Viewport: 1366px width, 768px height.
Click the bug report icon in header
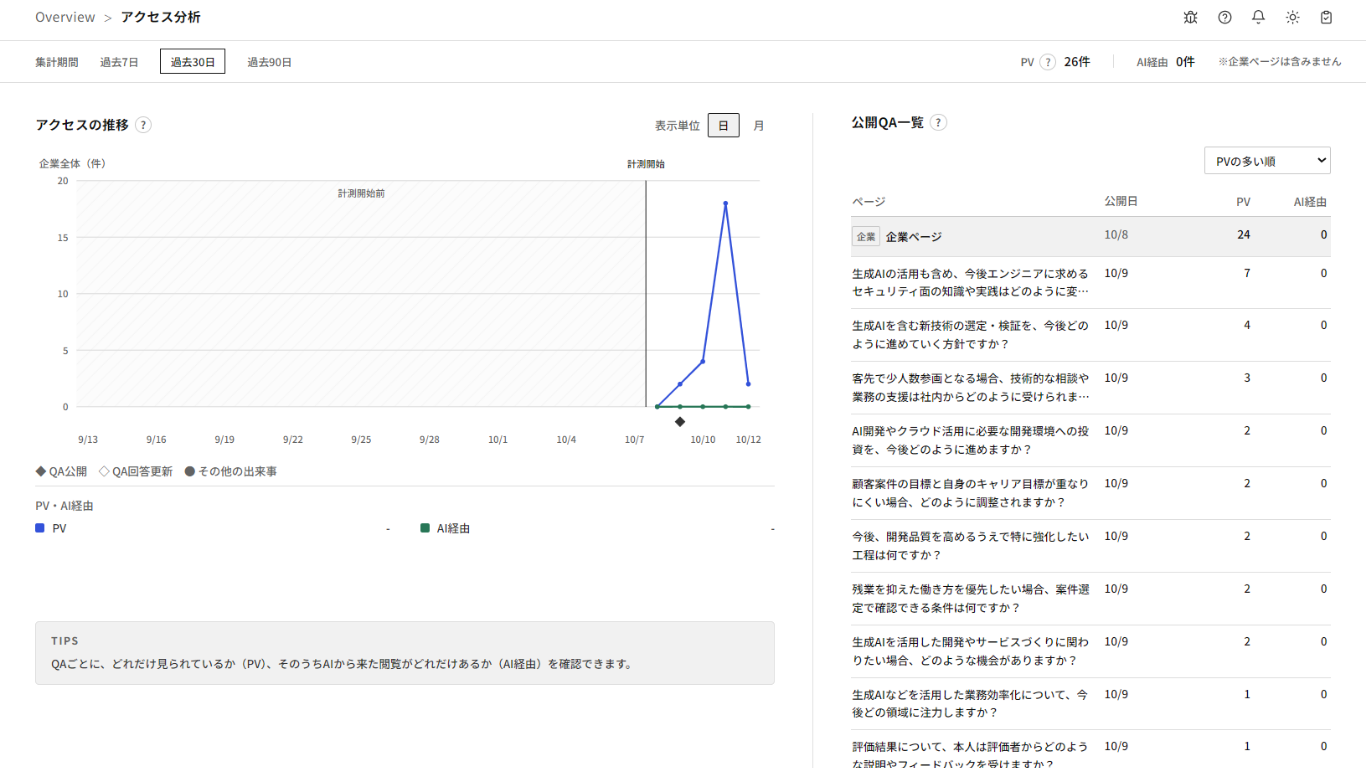coord(1190,17)
